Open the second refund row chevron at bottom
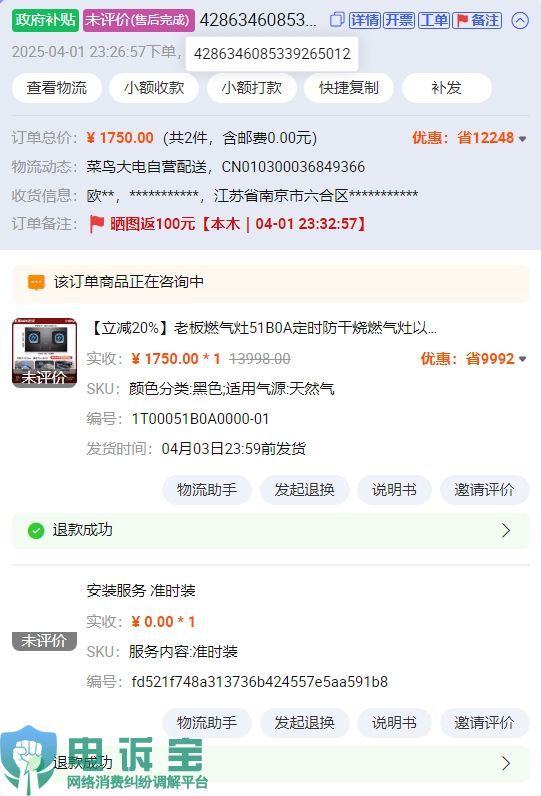This screenshot has height=796, width=541. point(506,763)
